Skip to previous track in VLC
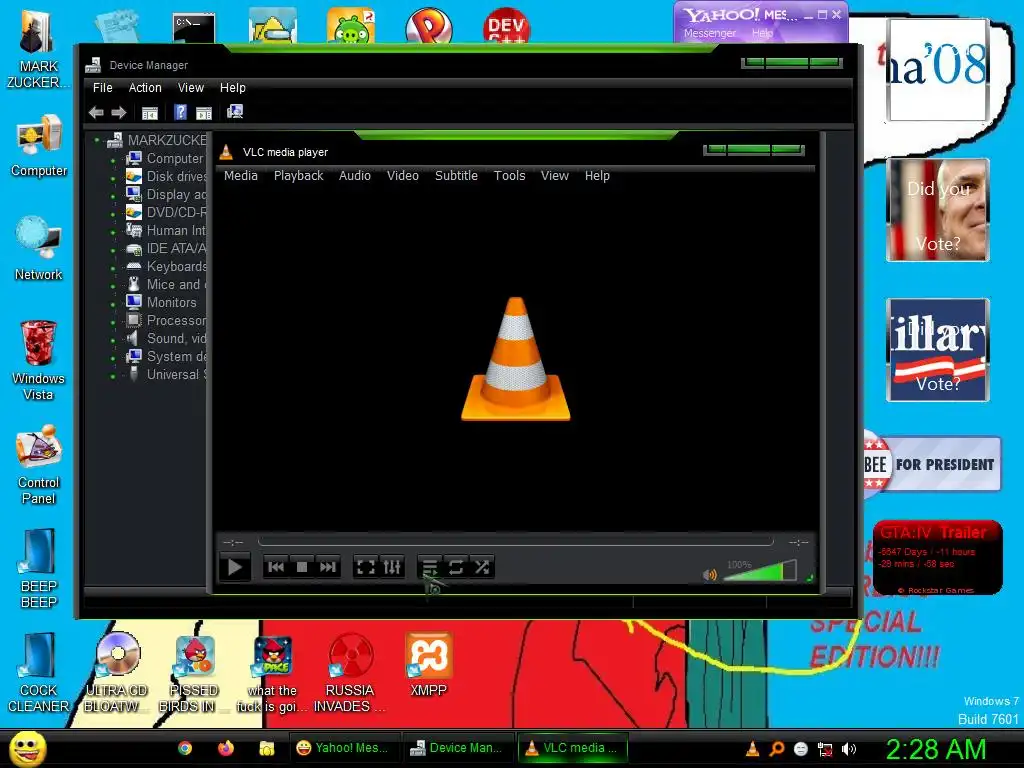This screenshot has height=768, width=1024. tap(276, 567)
